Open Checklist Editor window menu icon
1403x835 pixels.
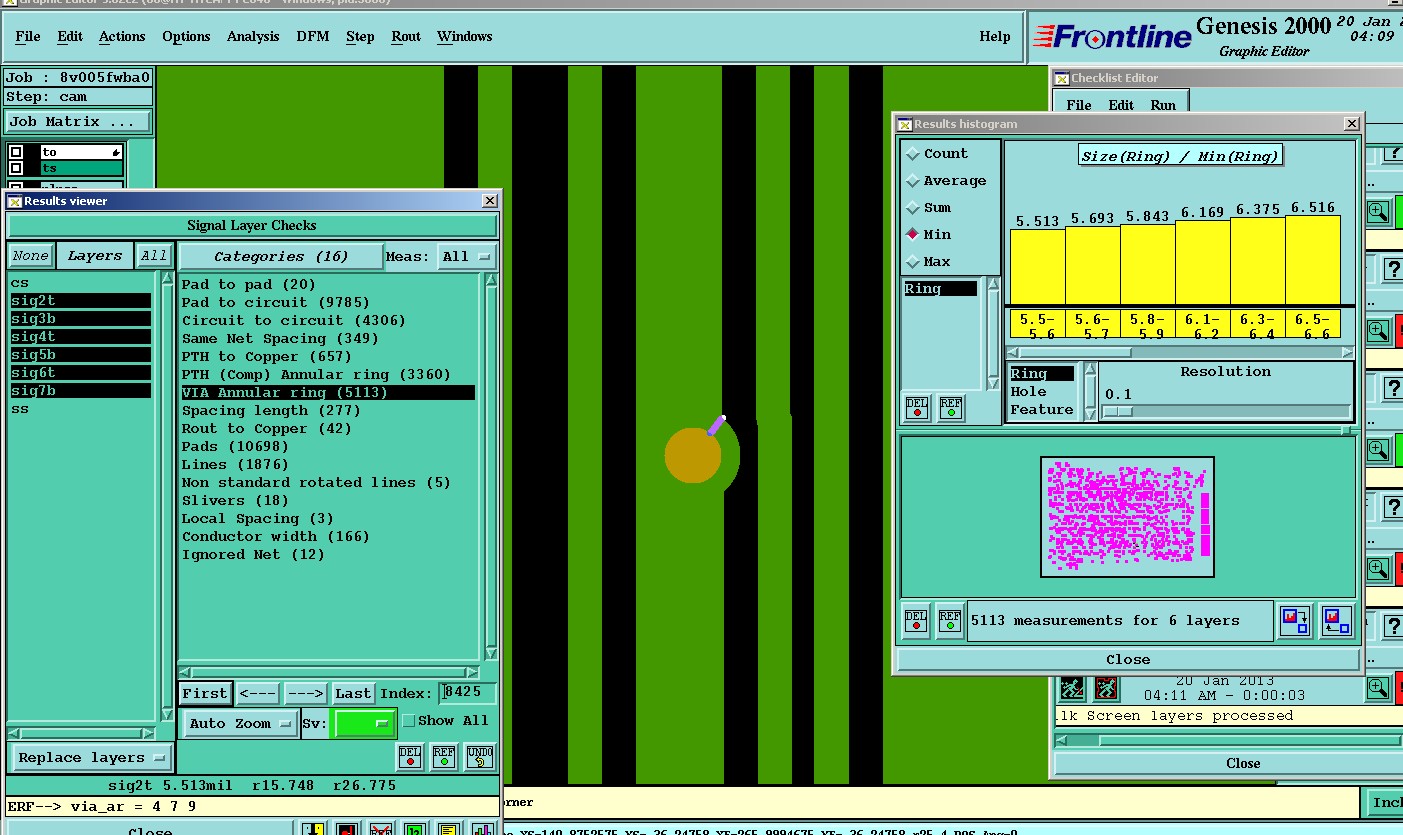click(1063, 78)
